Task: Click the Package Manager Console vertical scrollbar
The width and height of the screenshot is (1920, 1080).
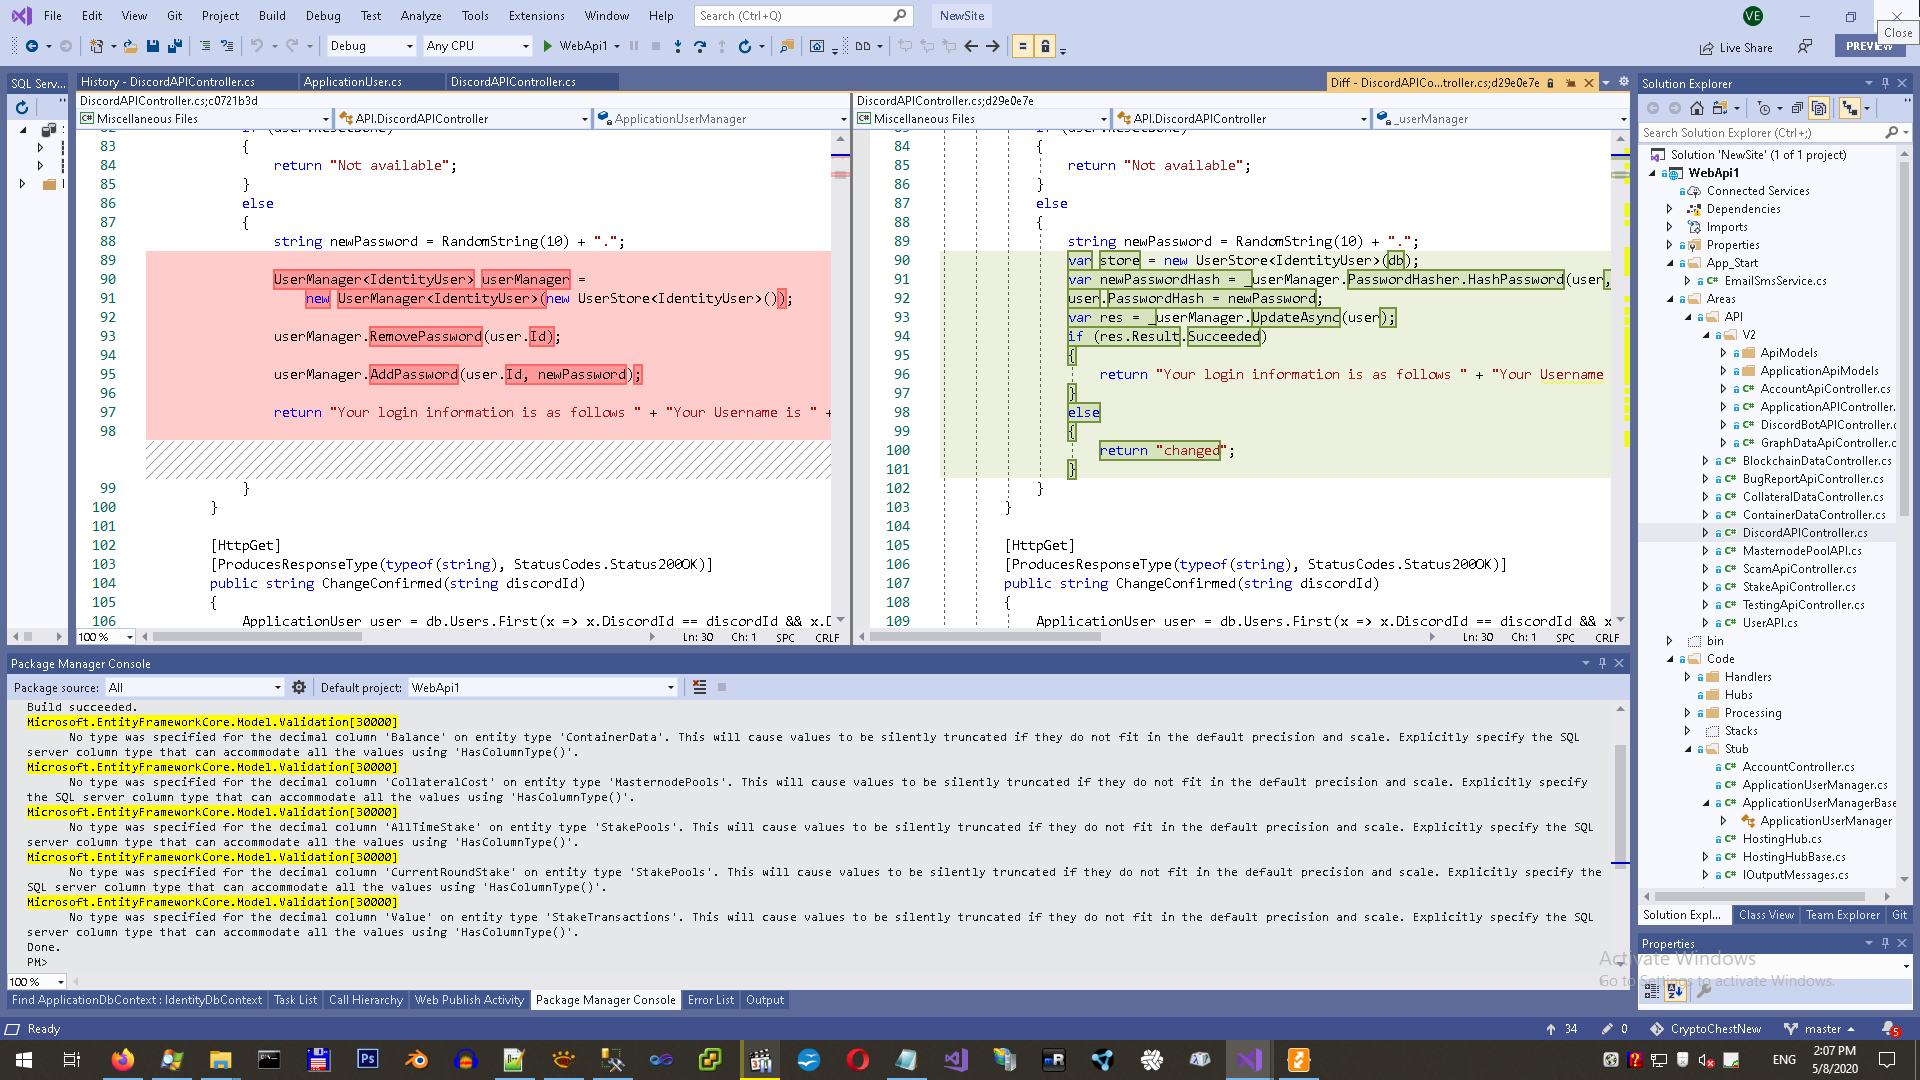Action: [x=1620, y=800]
